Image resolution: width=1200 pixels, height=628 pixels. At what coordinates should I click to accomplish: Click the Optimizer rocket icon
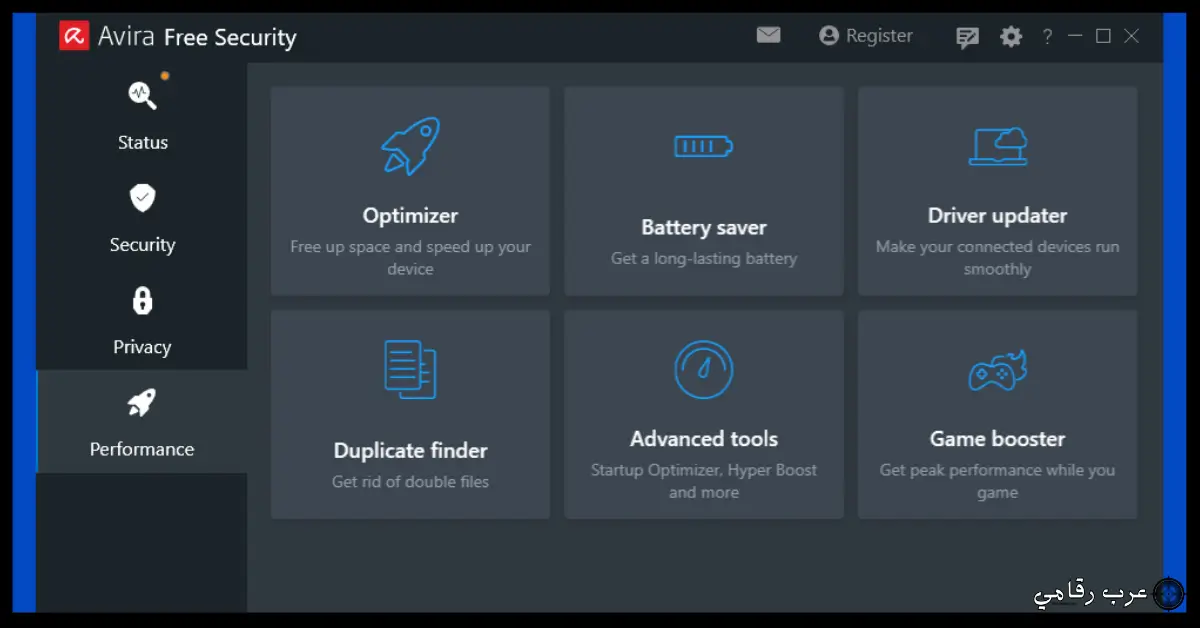point(410,146)
